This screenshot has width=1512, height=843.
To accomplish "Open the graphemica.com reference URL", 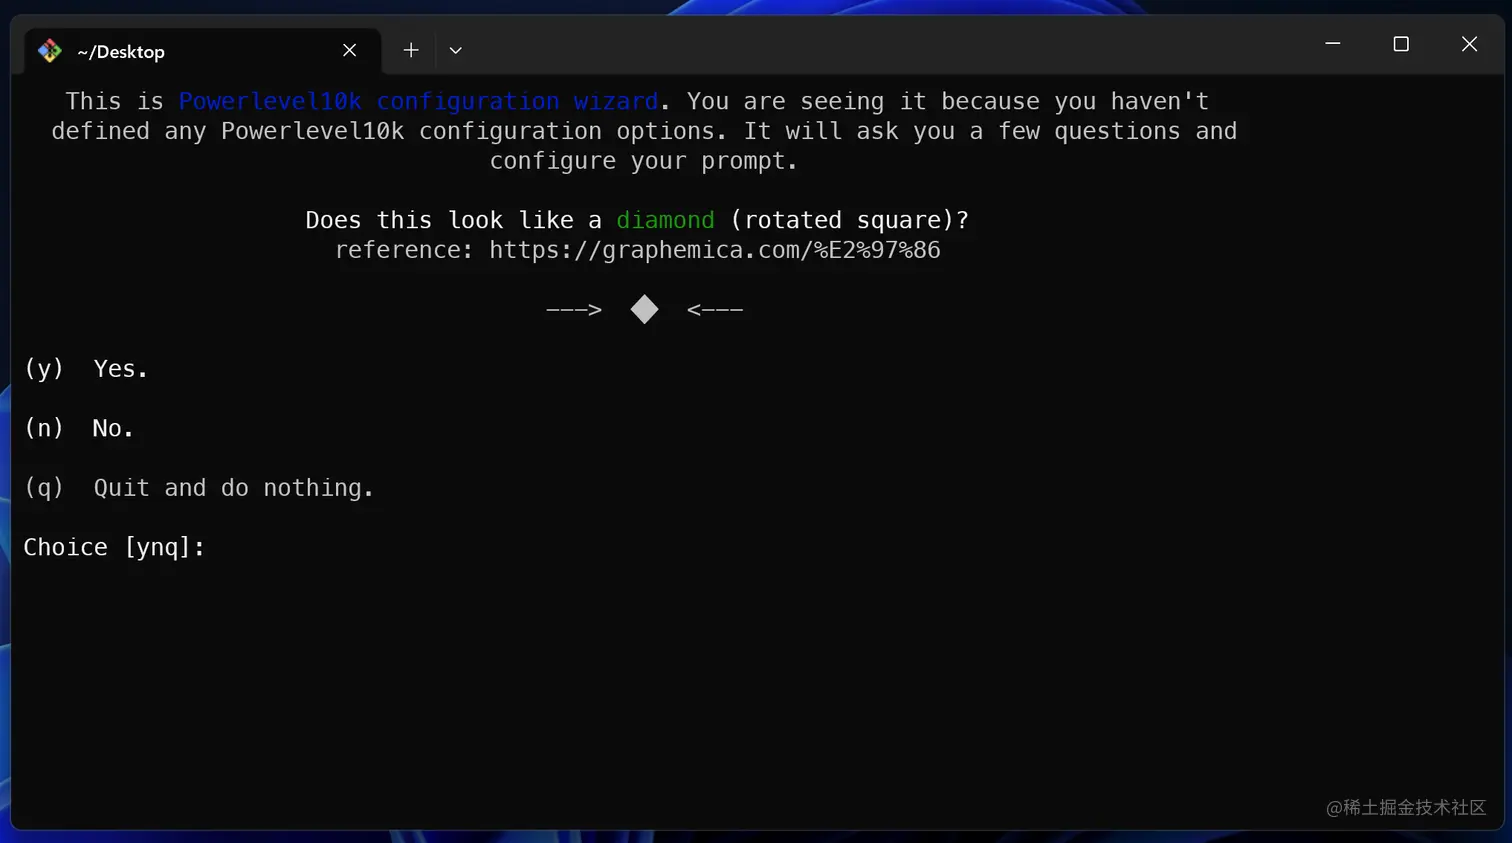I will (715, 250).
